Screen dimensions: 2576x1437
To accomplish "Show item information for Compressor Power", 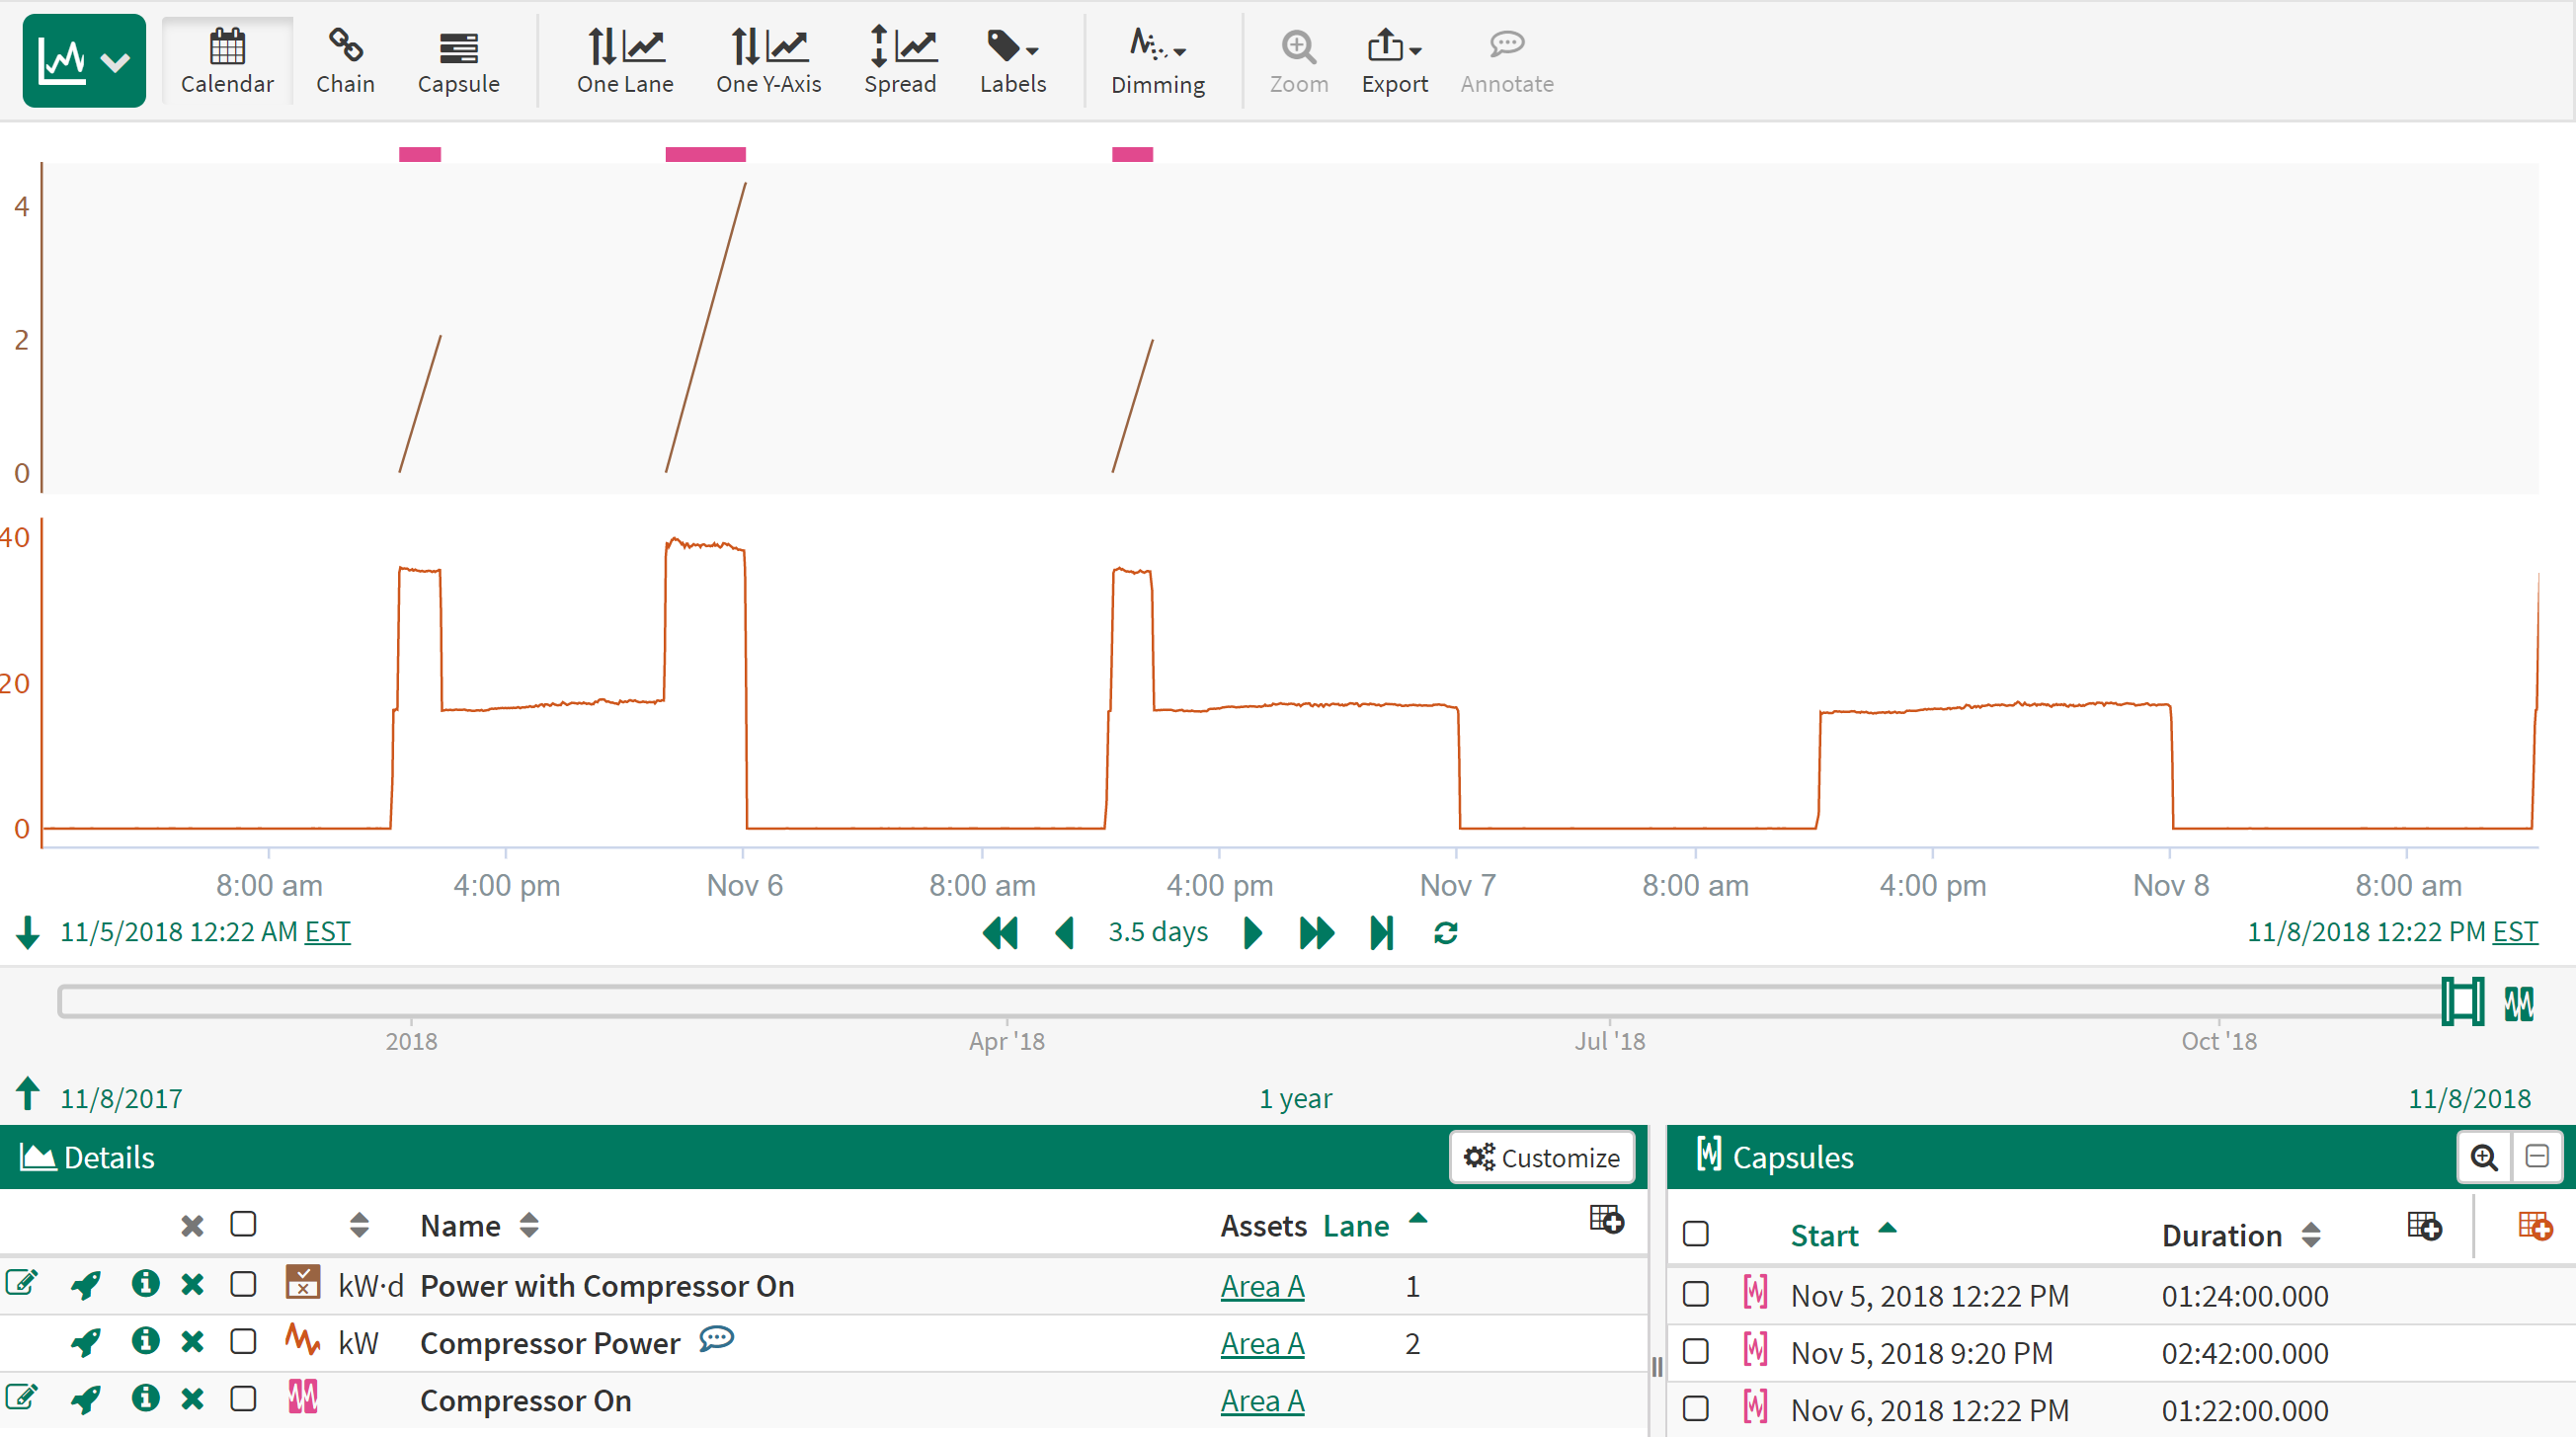I will click(146, 1342).
